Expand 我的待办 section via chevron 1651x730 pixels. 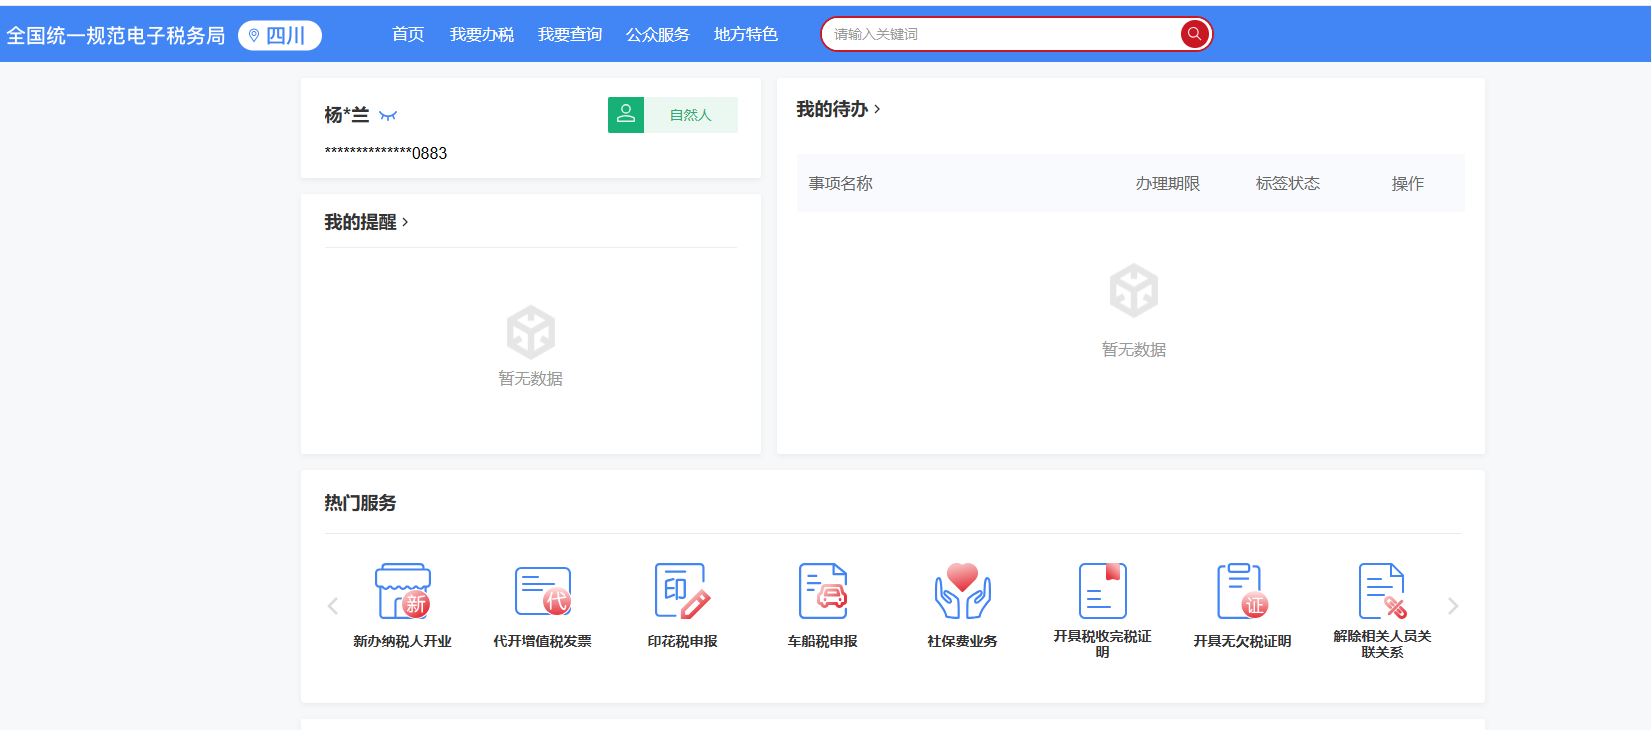point(877,109)
